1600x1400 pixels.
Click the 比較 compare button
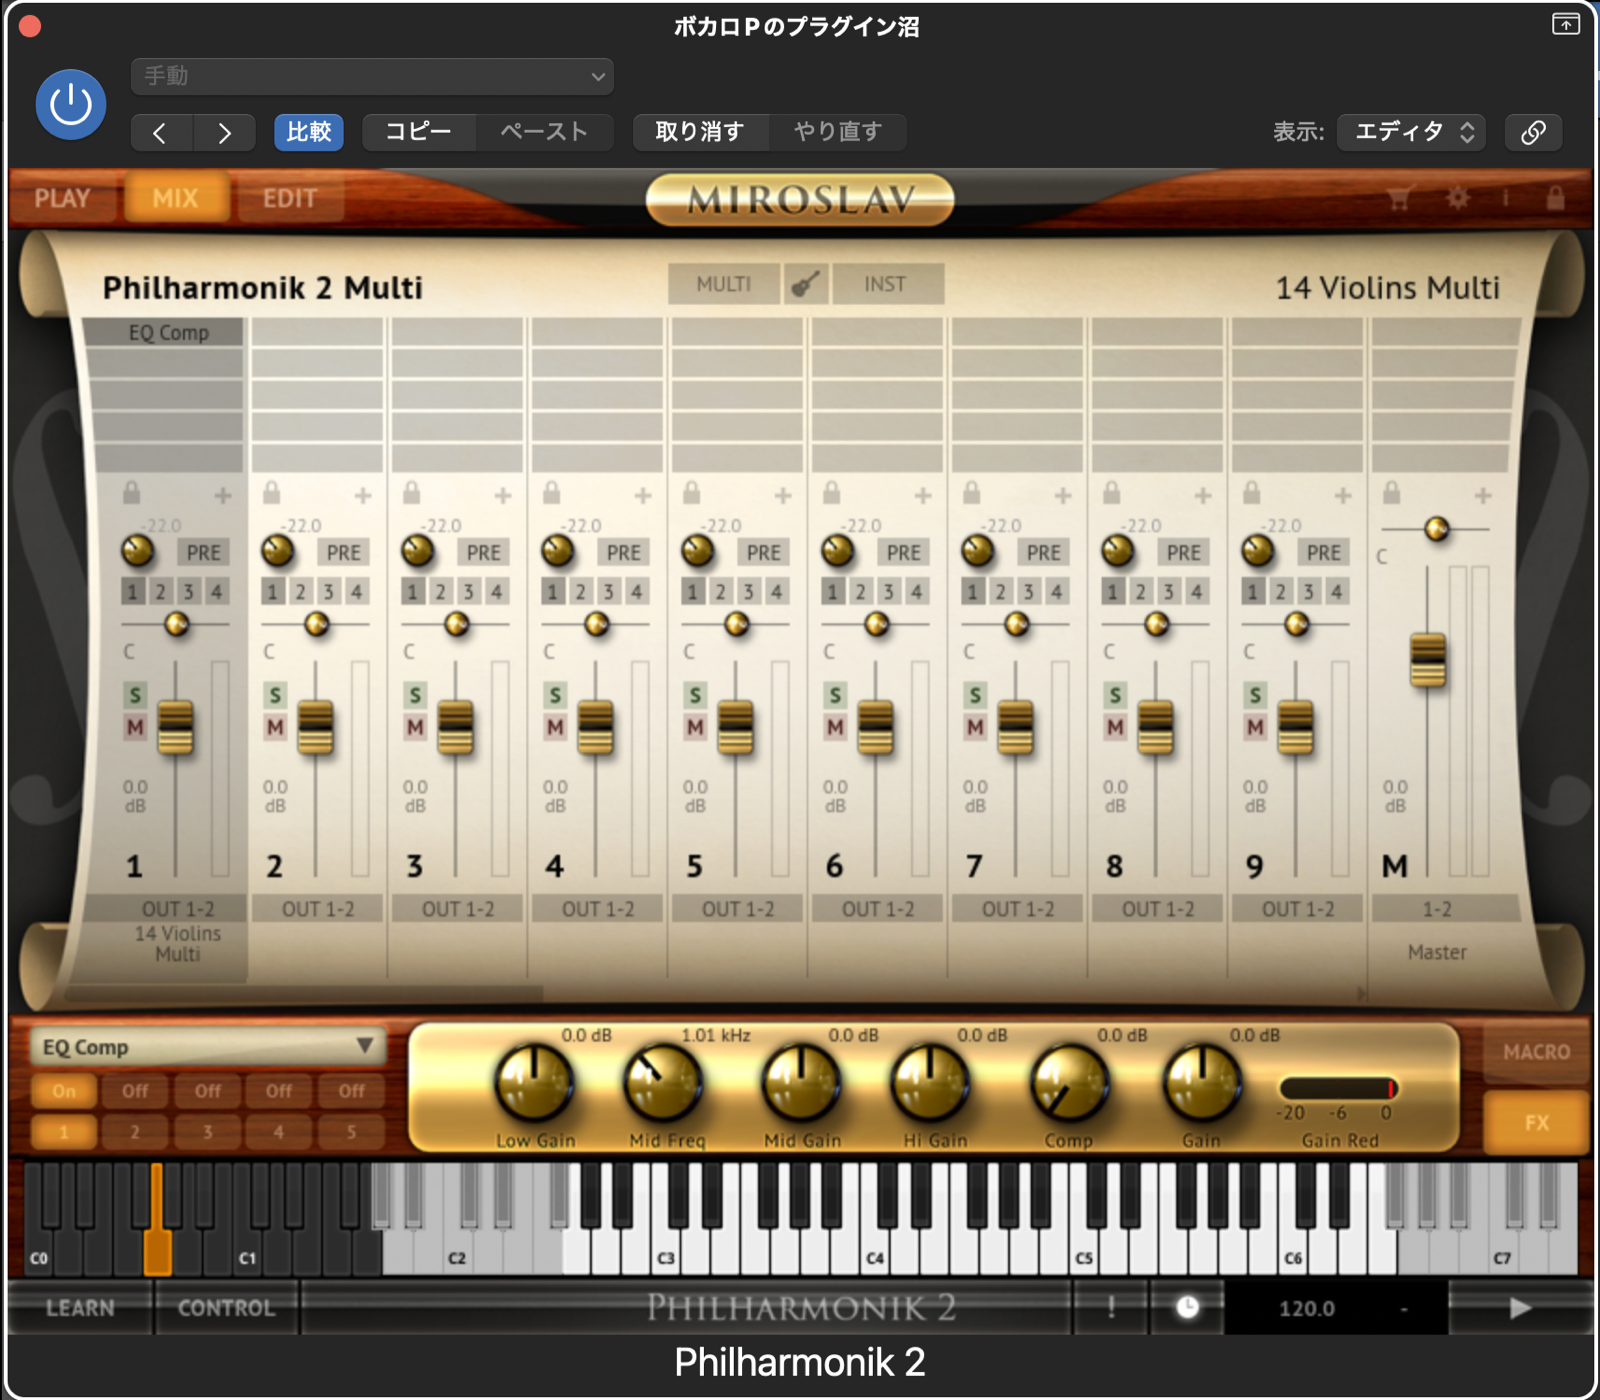coord(308,132)
